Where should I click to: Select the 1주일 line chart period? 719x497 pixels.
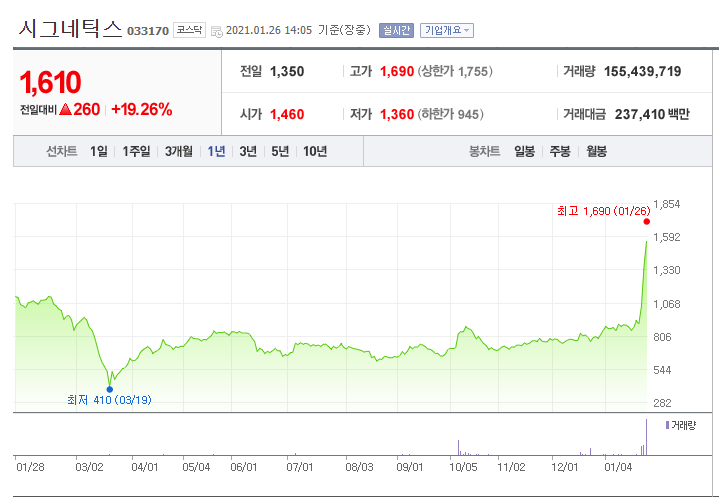click(136, 151)
